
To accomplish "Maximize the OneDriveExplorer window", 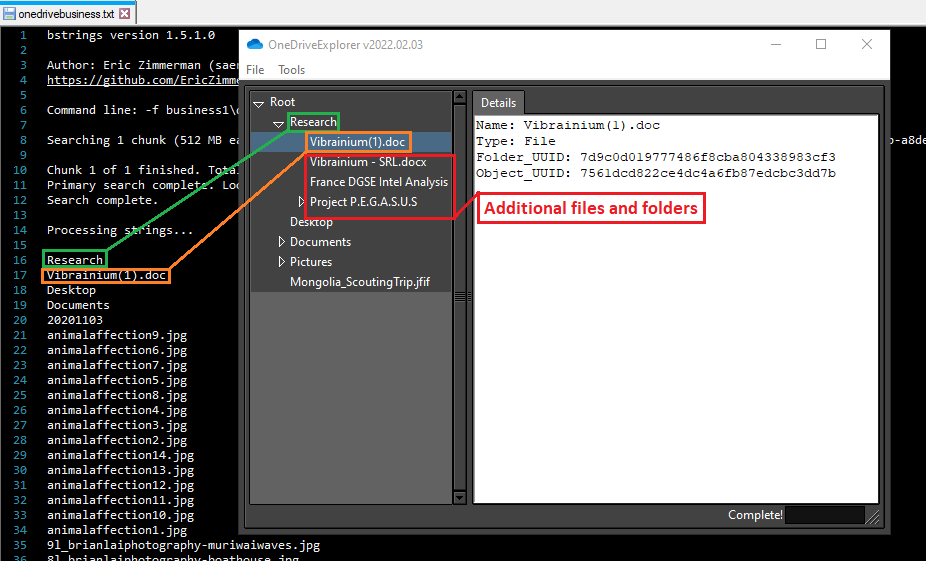I will 821,44.
